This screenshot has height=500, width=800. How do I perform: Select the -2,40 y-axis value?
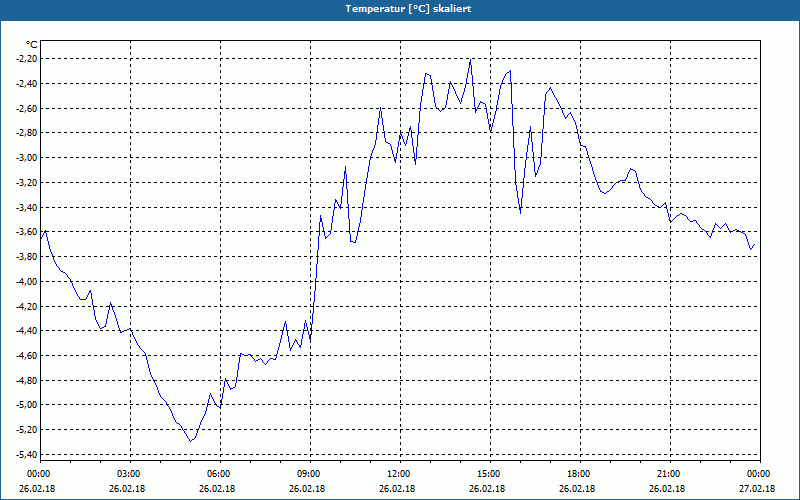tap(27, 84)
